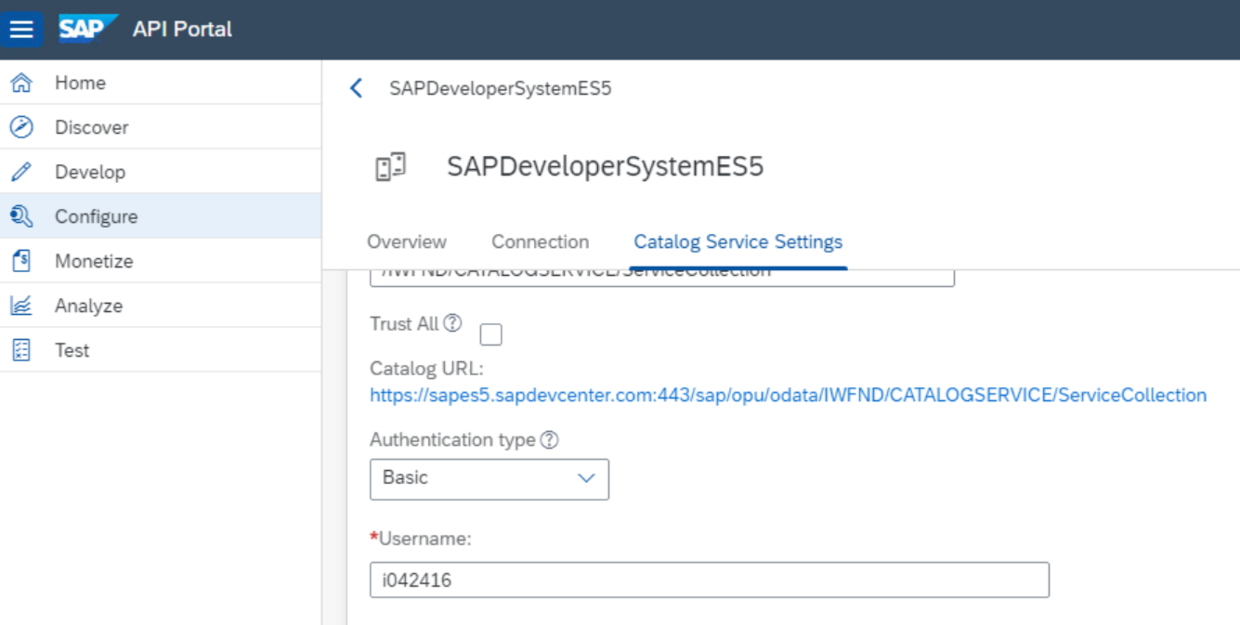Click the back arrow chevron
This screenshot has height=625, width=1240.
point(356,89)
